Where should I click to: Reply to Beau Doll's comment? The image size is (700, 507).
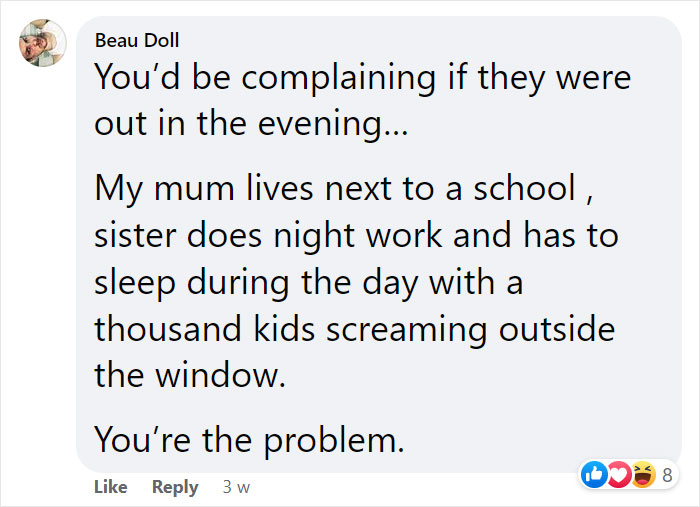(175, 487)
